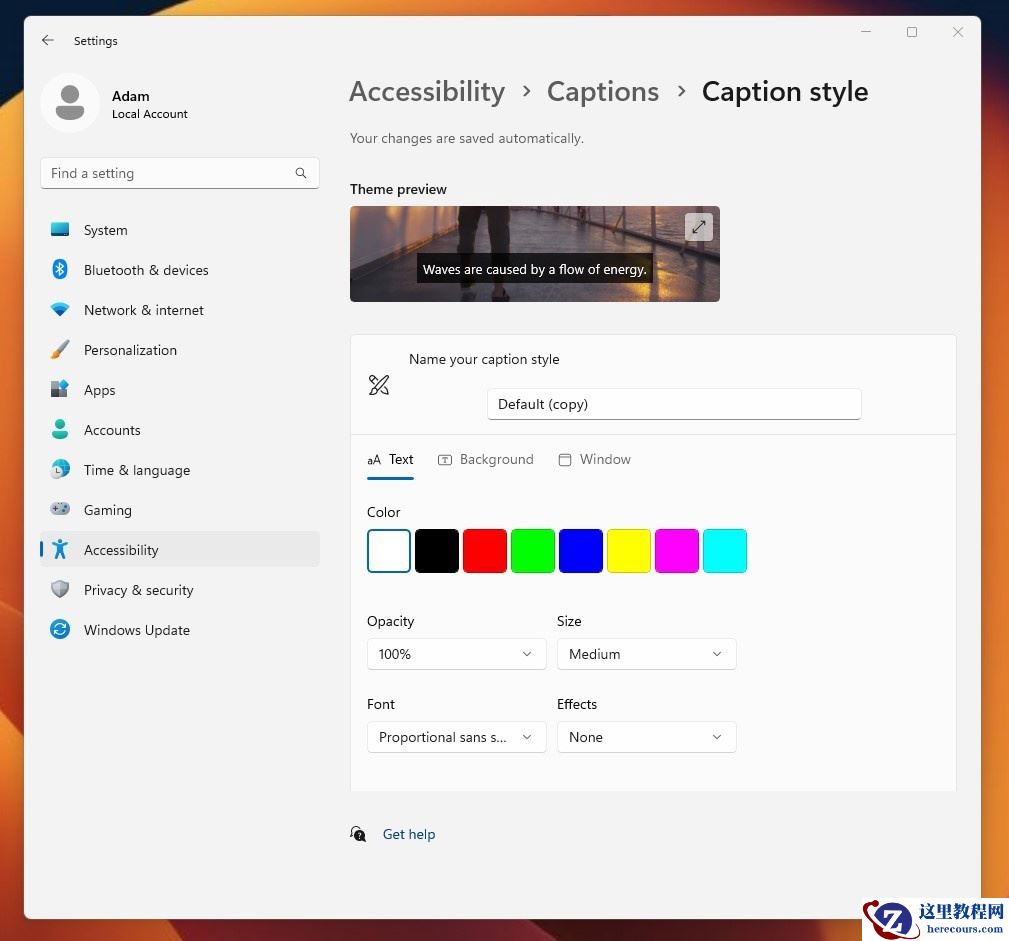
Task: Click the Personalization brush icon
Action: coord(60,350)
